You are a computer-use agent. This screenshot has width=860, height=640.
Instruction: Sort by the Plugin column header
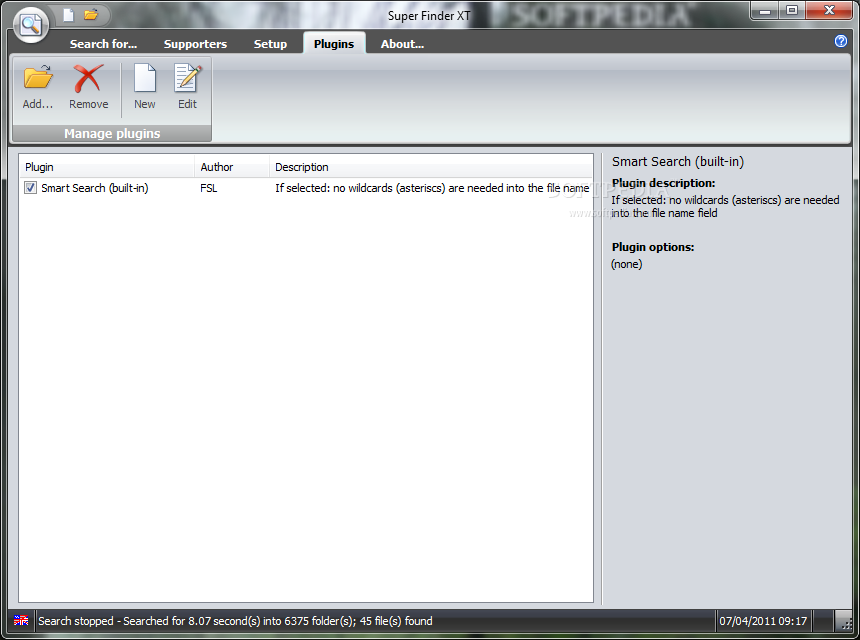tap(107, 167)
